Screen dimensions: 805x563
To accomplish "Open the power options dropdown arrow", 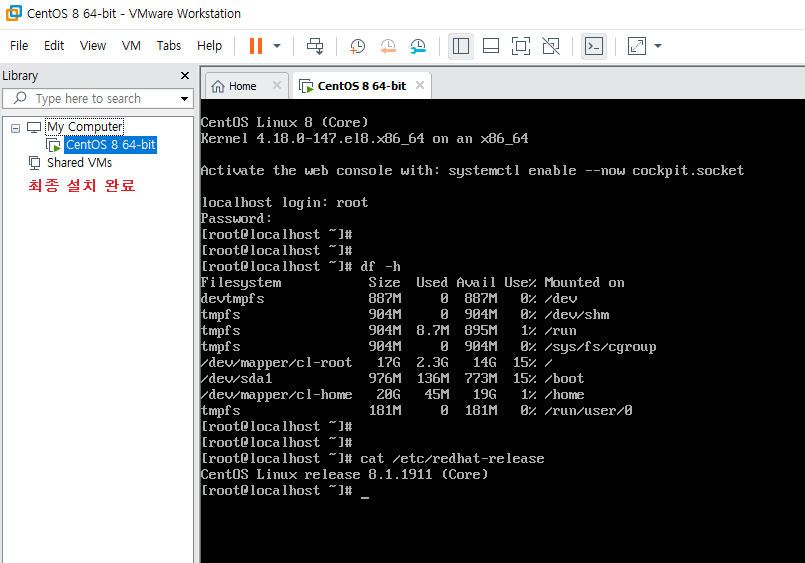I will (277, 46).
